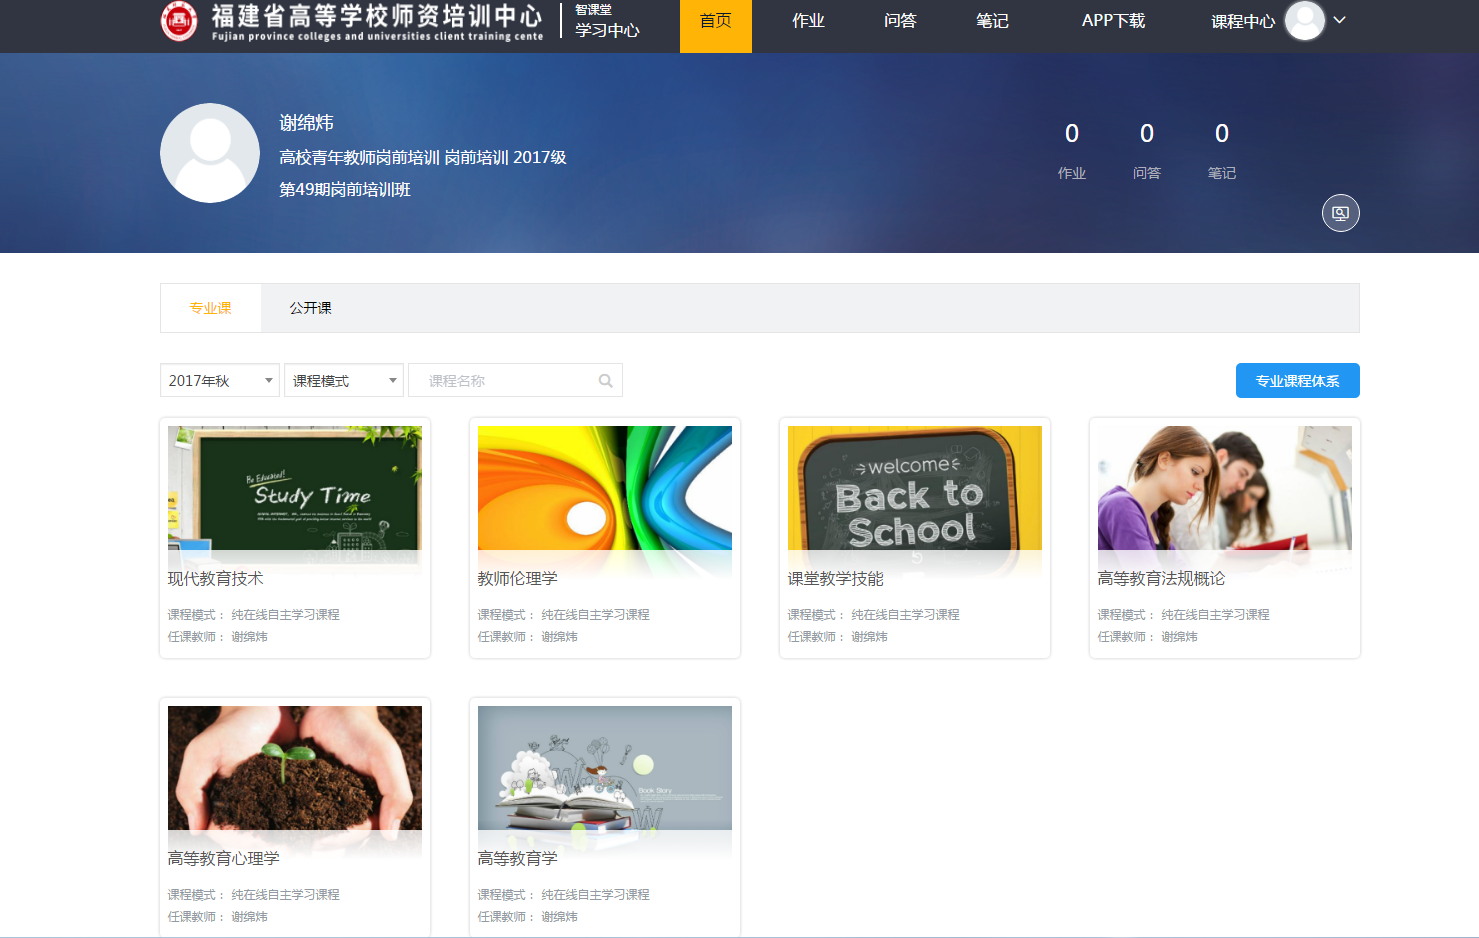This screenshot has width=1479, height=938.
Task: Open the 2017年秋 semester dropdown
Action: pyautogui.click(x=220, y=381)
